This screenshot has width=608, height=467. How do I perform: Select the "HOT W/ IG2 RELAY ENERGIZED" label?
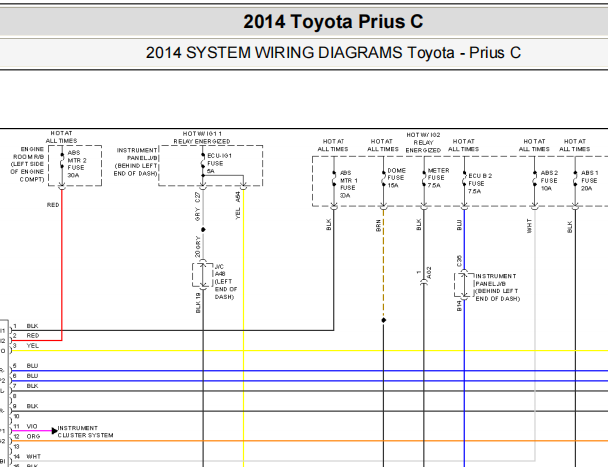(423, 142)
